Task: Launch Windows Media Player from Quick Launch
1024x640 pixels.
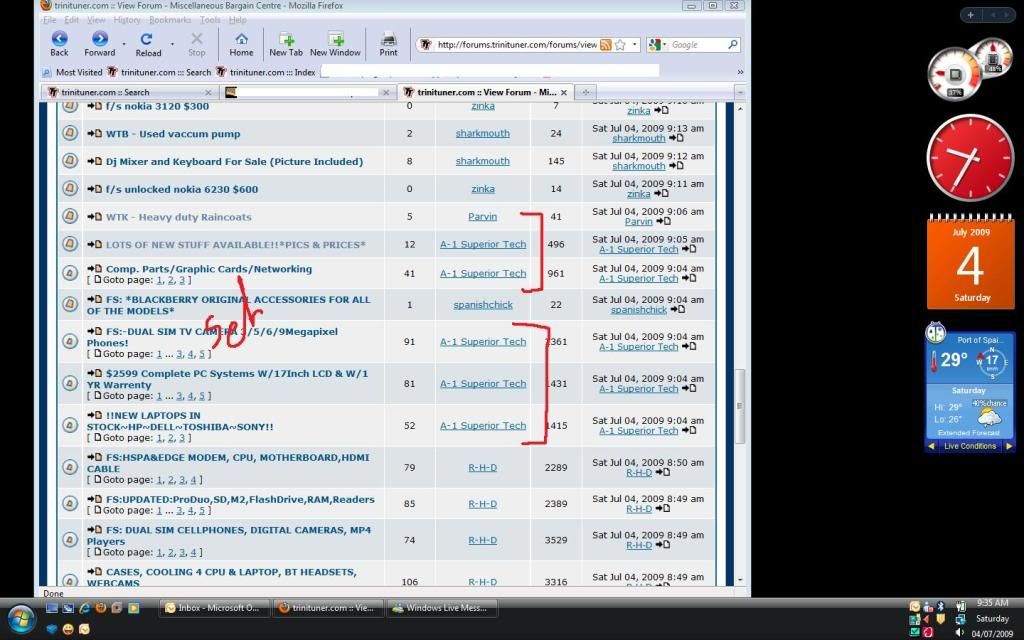Action: click(133, 608)
